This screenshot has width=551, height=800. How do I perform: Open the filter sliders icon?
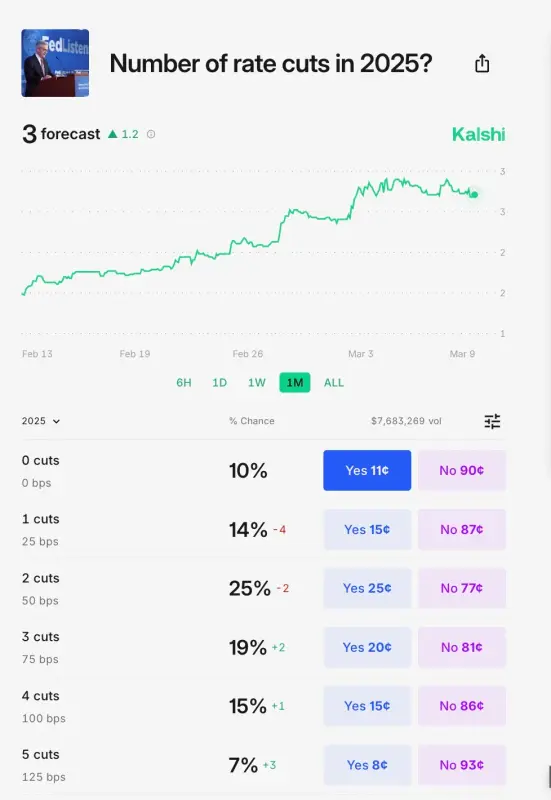[492, 421]
